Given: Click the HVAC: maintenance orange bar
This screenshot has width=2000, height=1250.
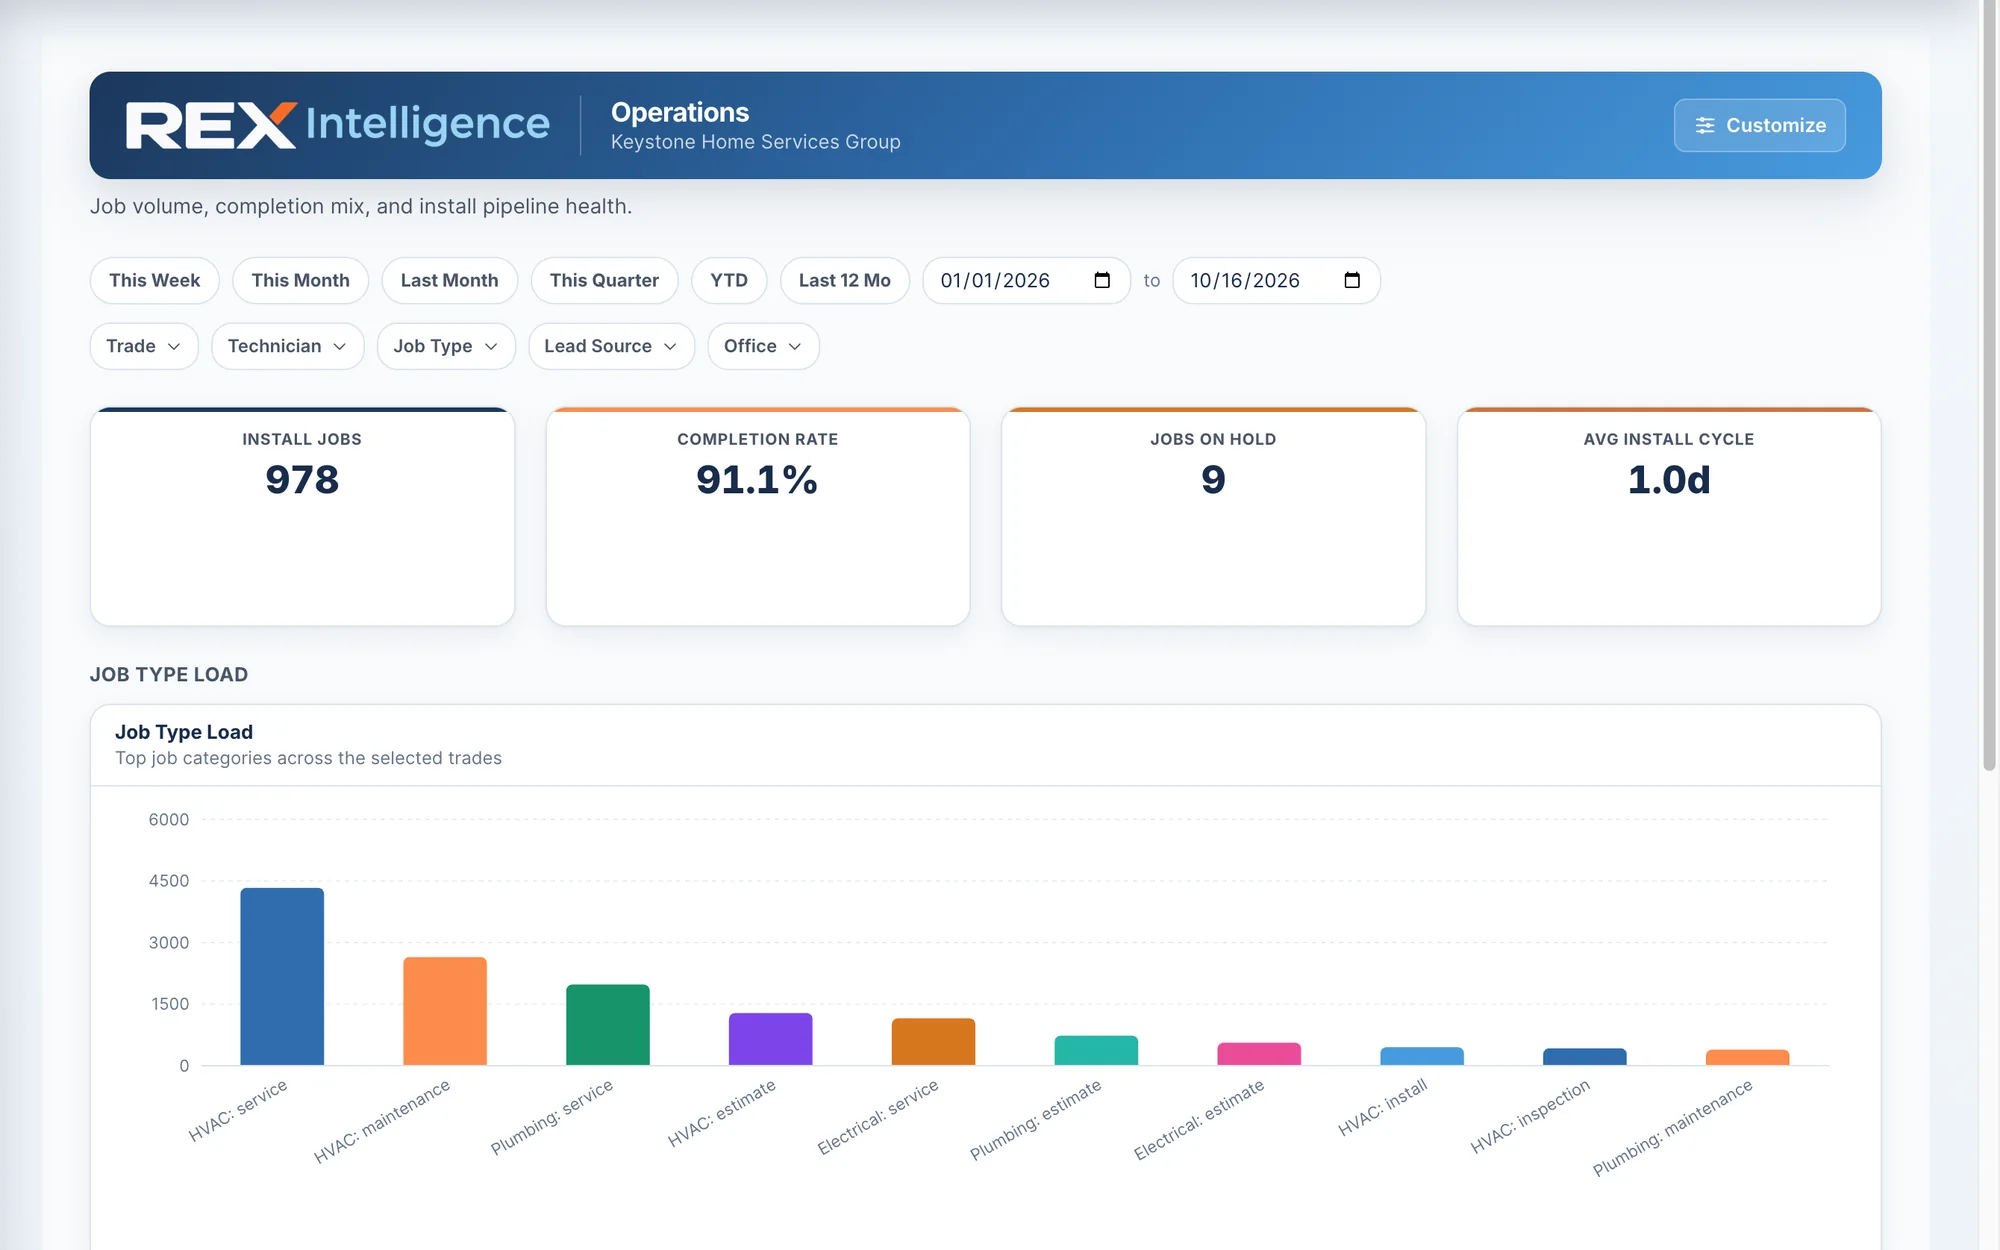Looking at the screenshot, I should tap(445, 1011).
